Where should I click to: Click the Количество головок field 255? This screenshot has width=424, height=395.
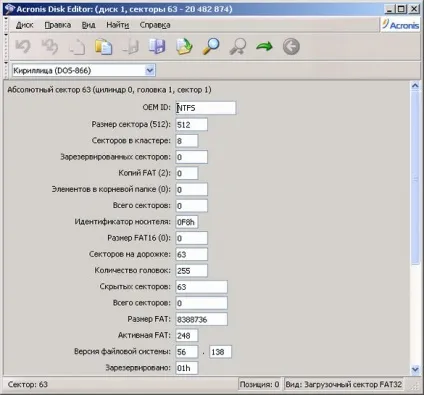(192, 271)
